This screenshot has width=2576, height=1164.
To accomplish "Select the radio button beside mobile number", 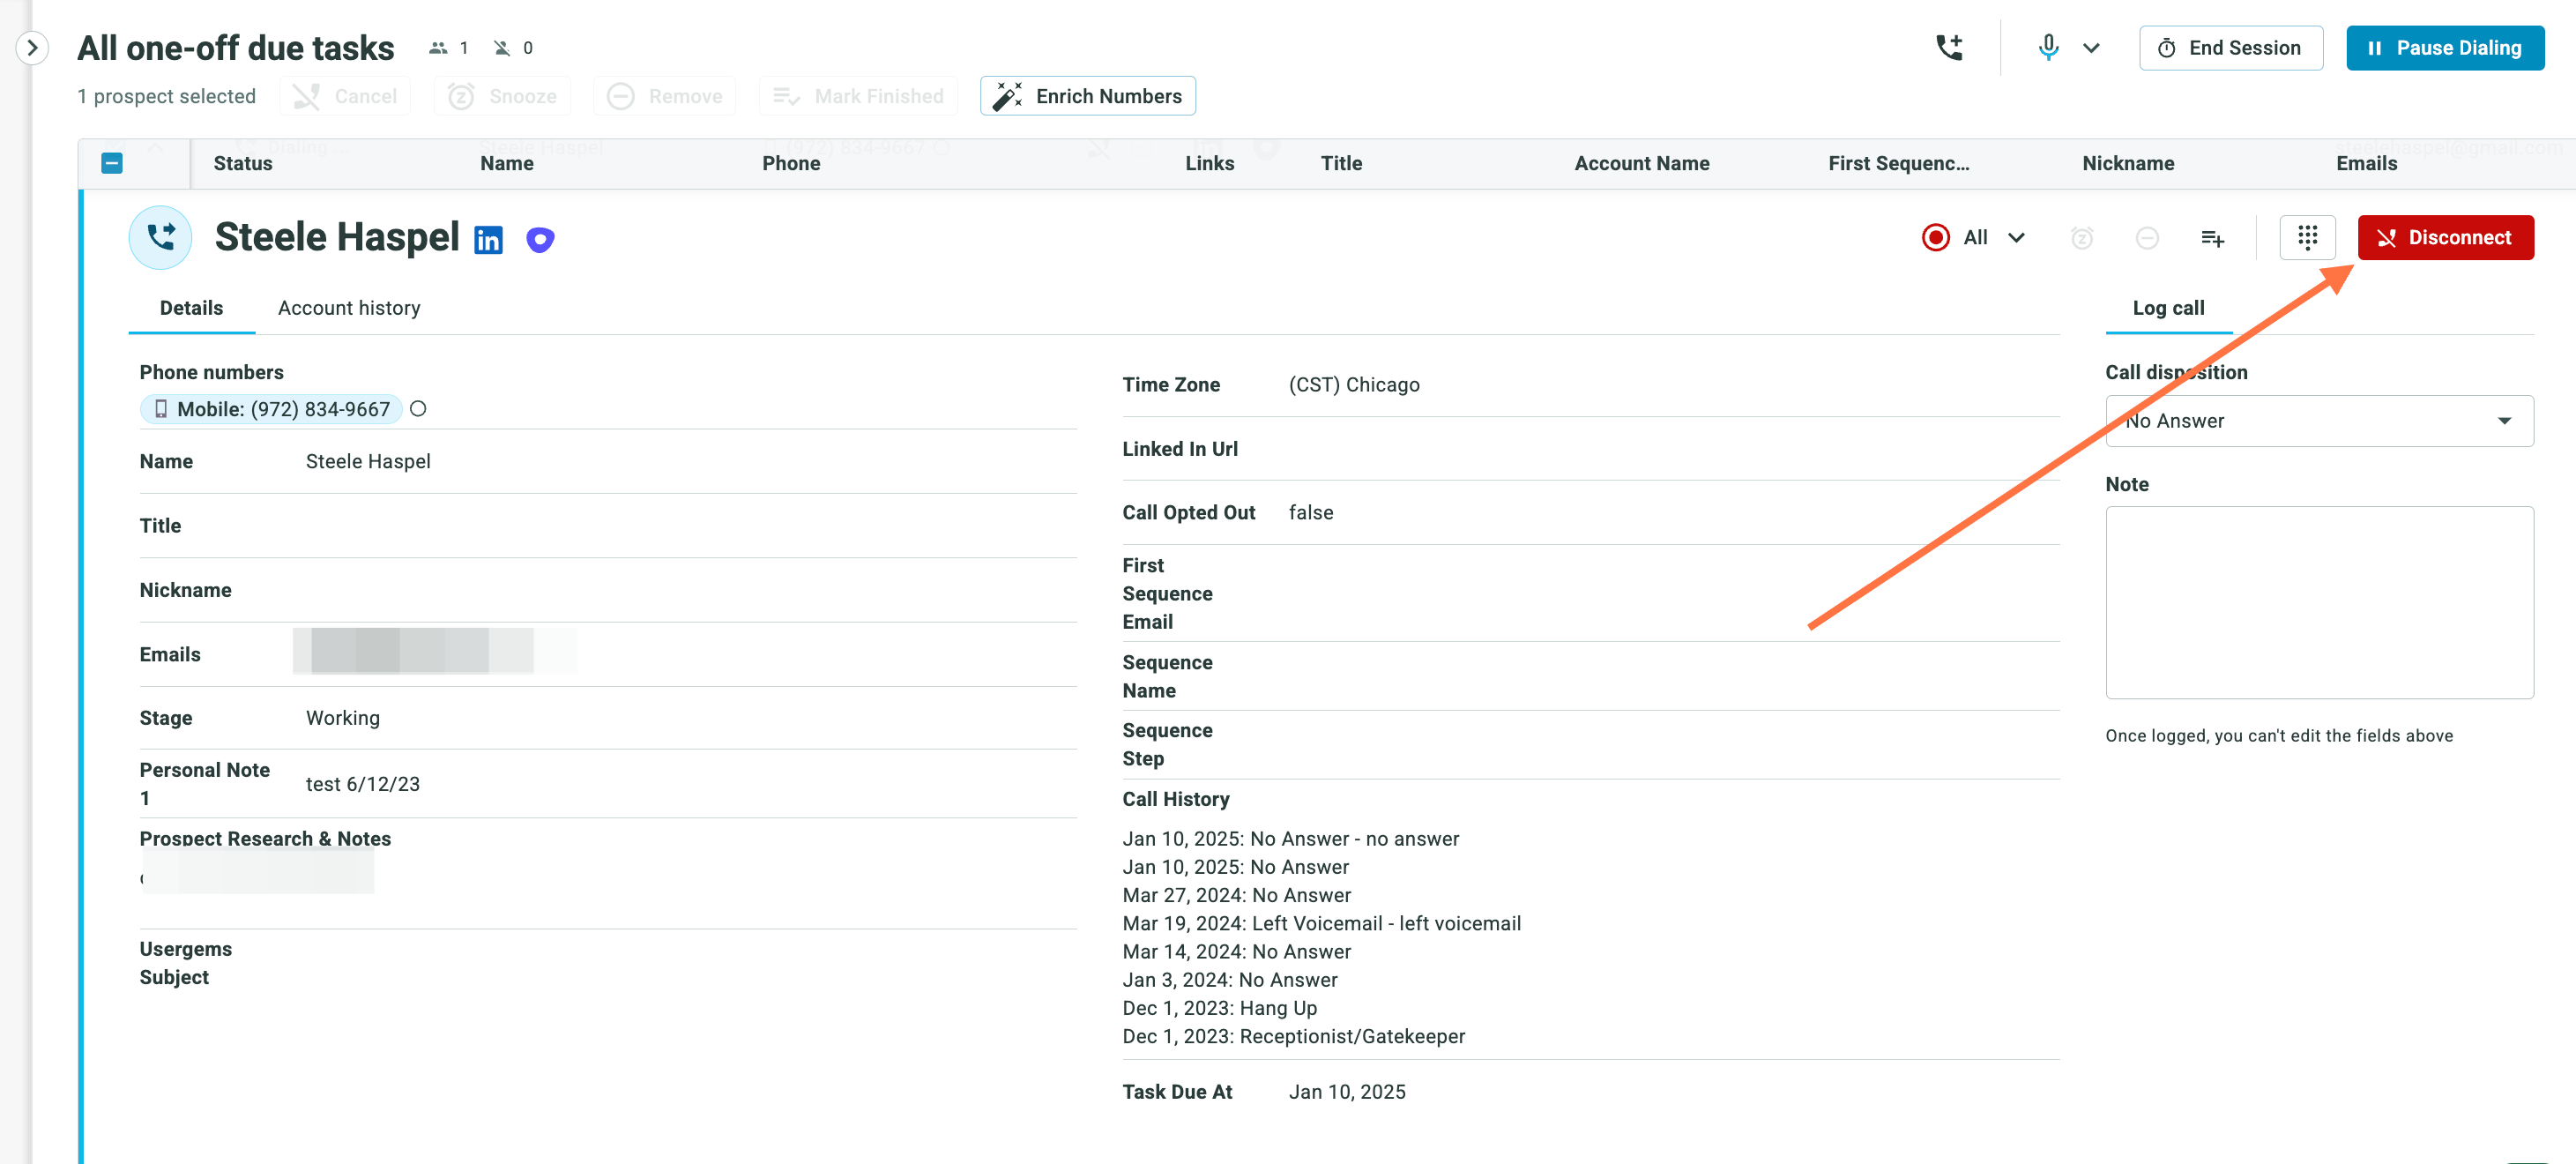I will point(418,409).
